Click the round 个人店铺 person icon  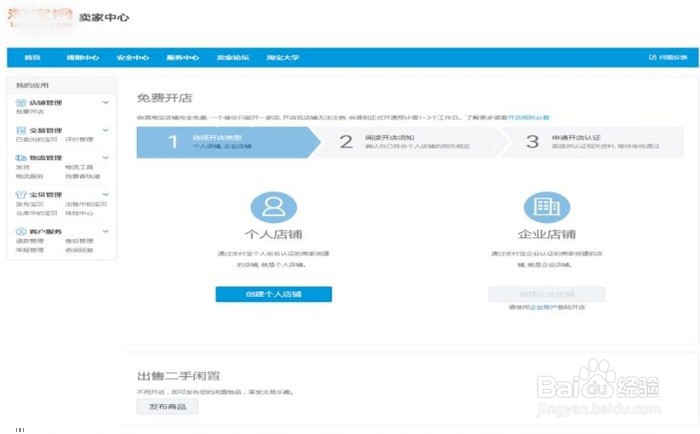pyautogui.click(x=274, y=207)
